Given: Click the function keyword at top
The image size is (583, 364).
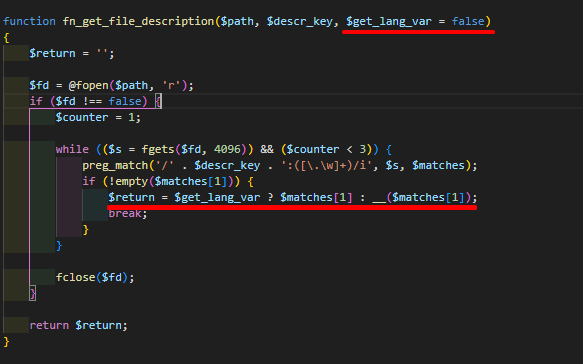Looking at the screenshot, I should pyautogui.click(x=29, y=21).
